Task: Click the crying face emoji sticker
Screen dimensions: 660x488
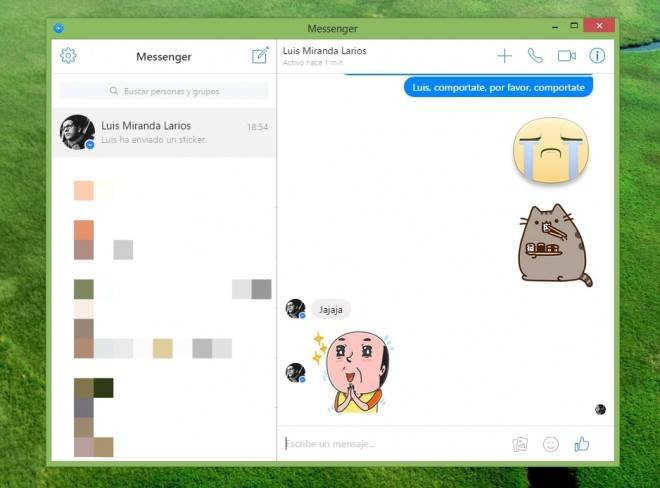Action: (551, 150)
